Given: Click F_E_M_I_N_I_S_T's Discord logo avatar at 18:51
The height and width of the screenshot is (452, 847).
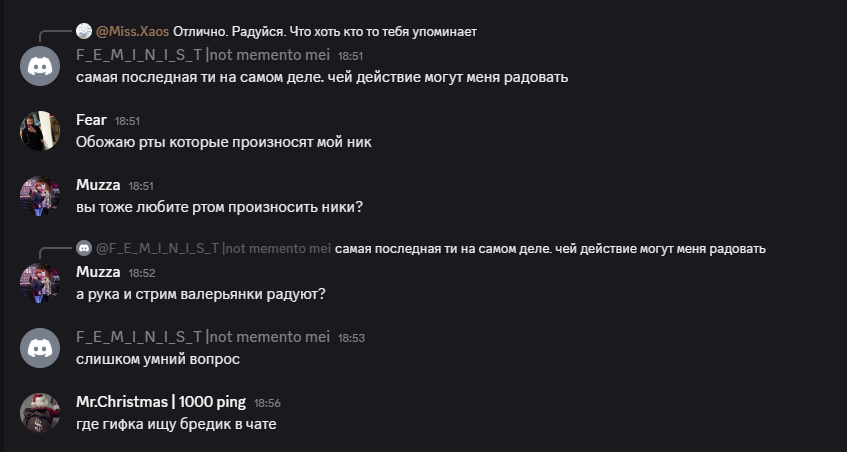Looking at the screenshot, I should click(x=40, y=66).
